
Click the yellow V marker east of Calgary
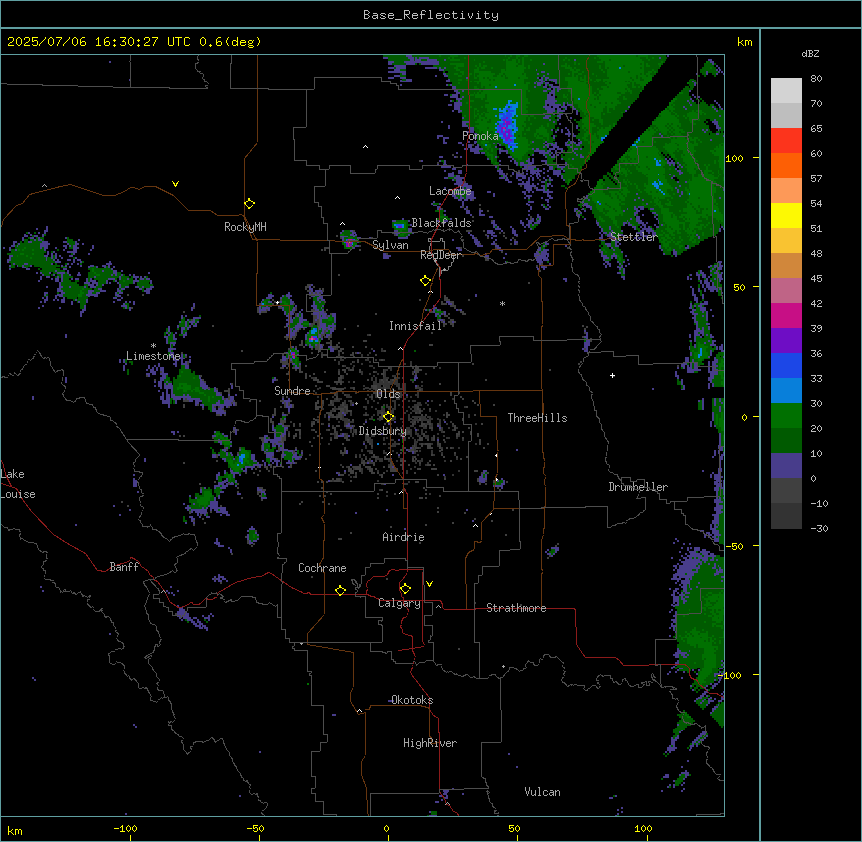click(429, 584)
